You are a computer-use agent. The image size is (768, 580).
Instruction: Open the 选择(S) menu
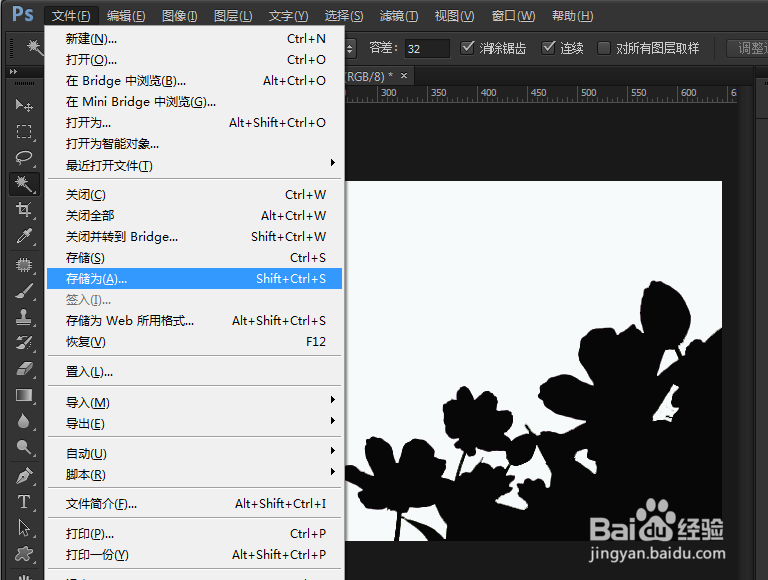344,16
